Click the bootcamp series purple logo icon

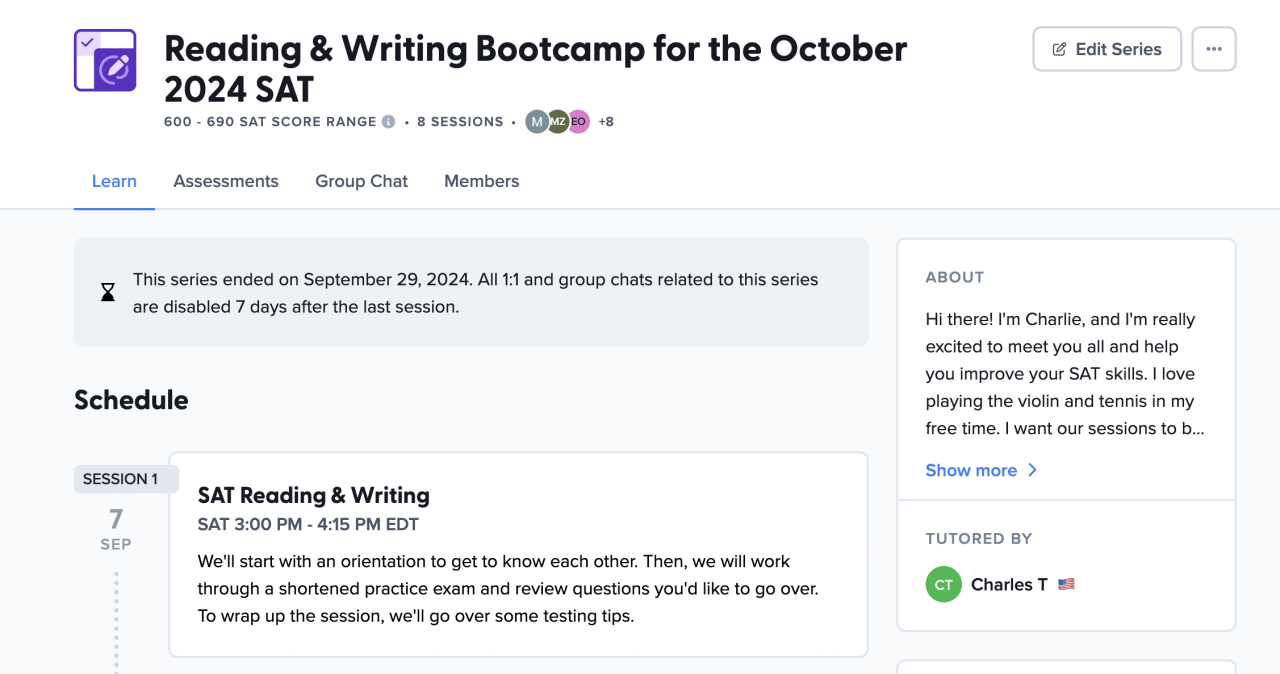click(x=105, y=61)
